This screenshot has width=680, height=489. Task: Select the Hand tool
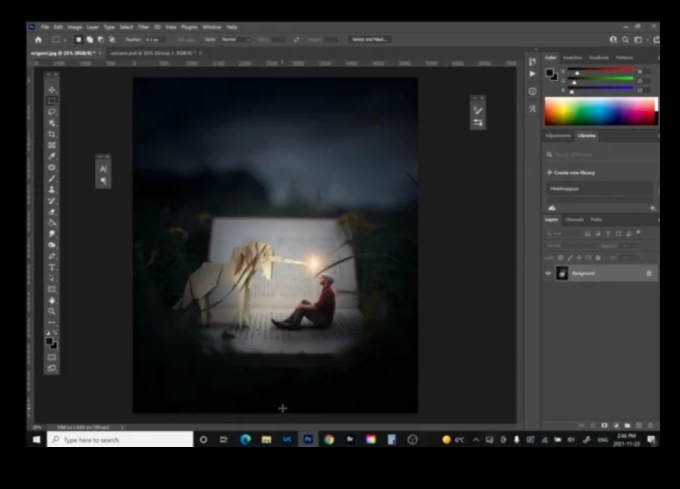pos(52,300)
